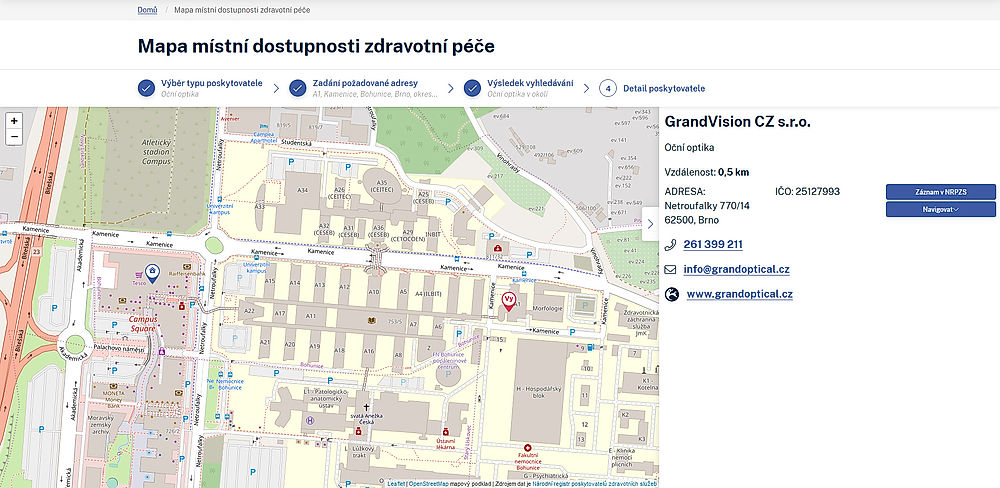Image resolution: width=1000 pixels, height=488 pixels.
Task: Click the envelope email icon
Action: 671,269
